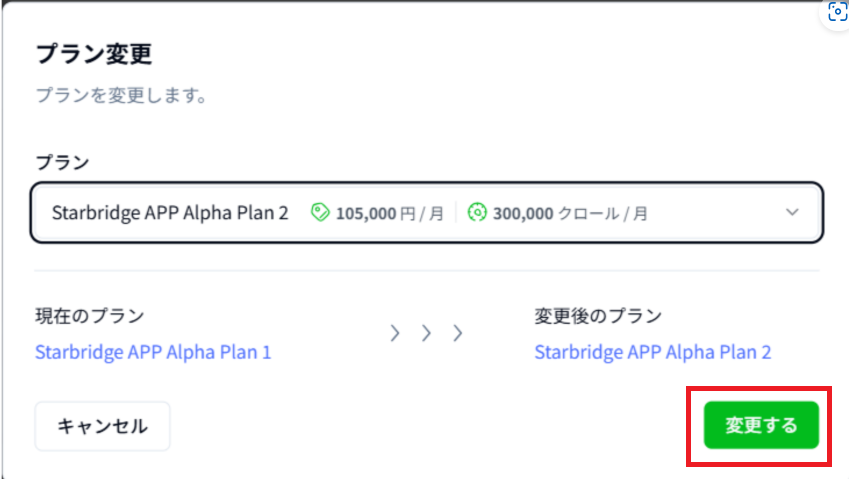Click the image search icon in top-right corner
849x479 pixels.
pos(835,13)
